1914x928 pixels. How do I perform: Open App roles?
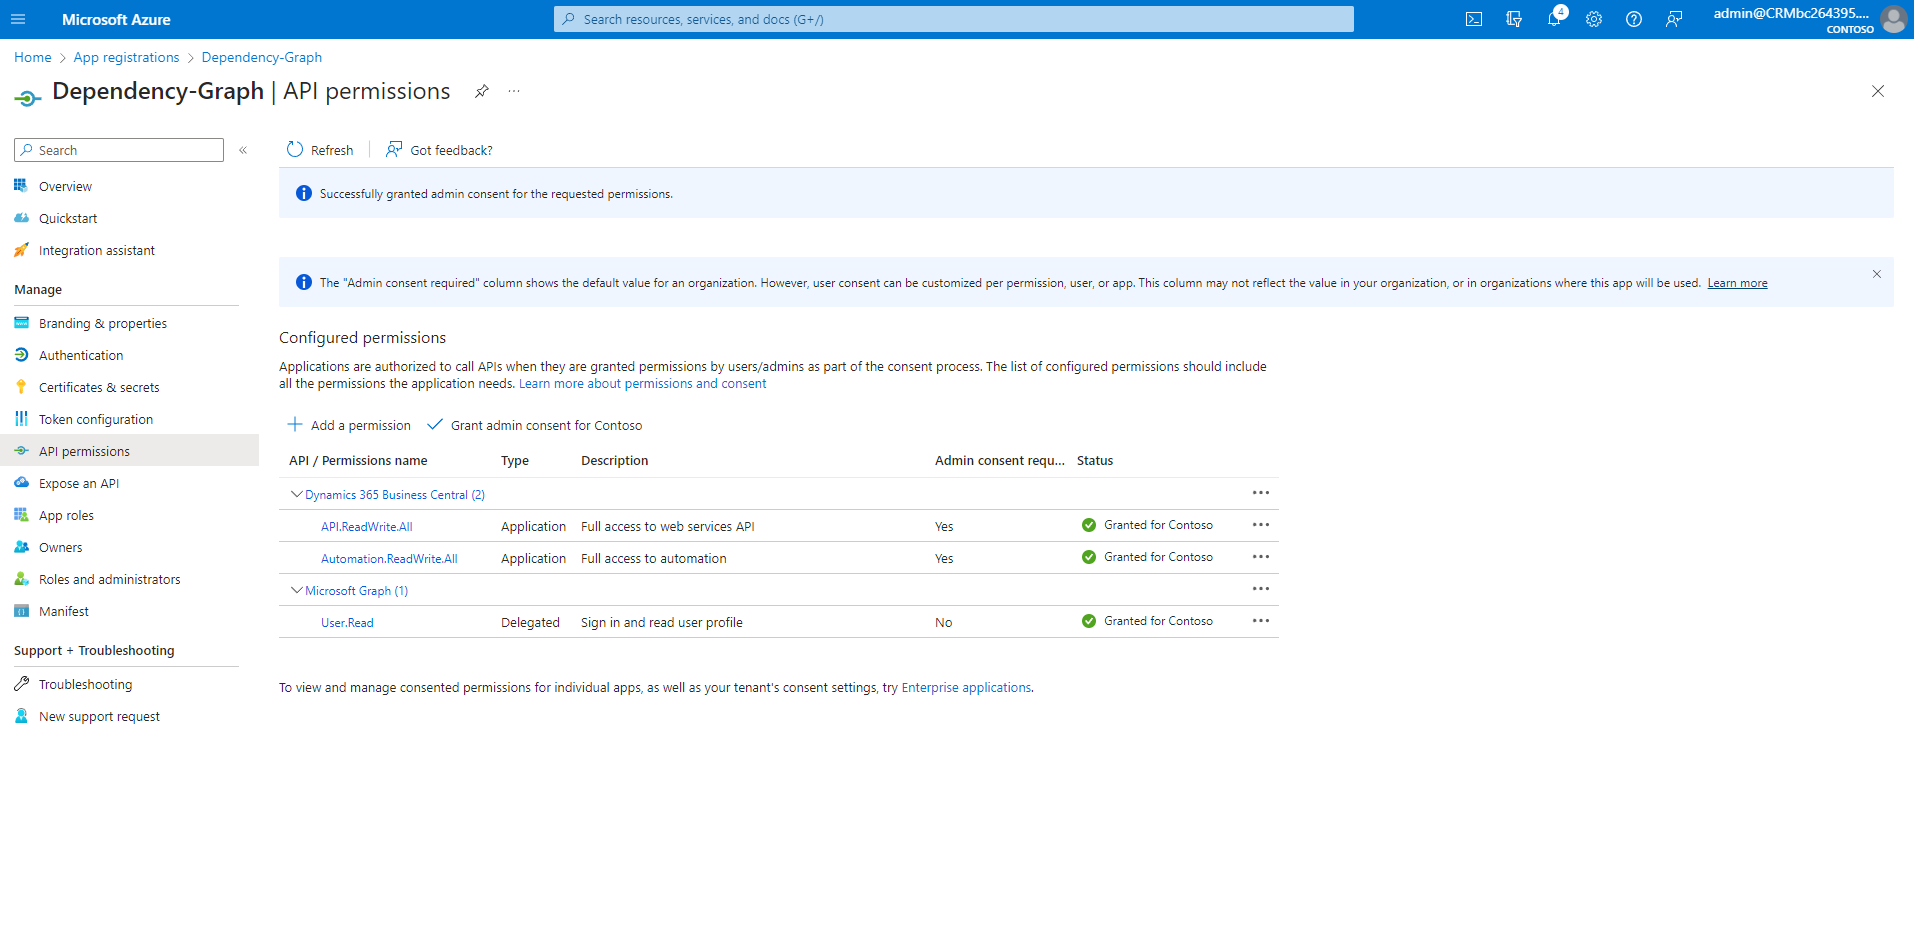[66, 515]
